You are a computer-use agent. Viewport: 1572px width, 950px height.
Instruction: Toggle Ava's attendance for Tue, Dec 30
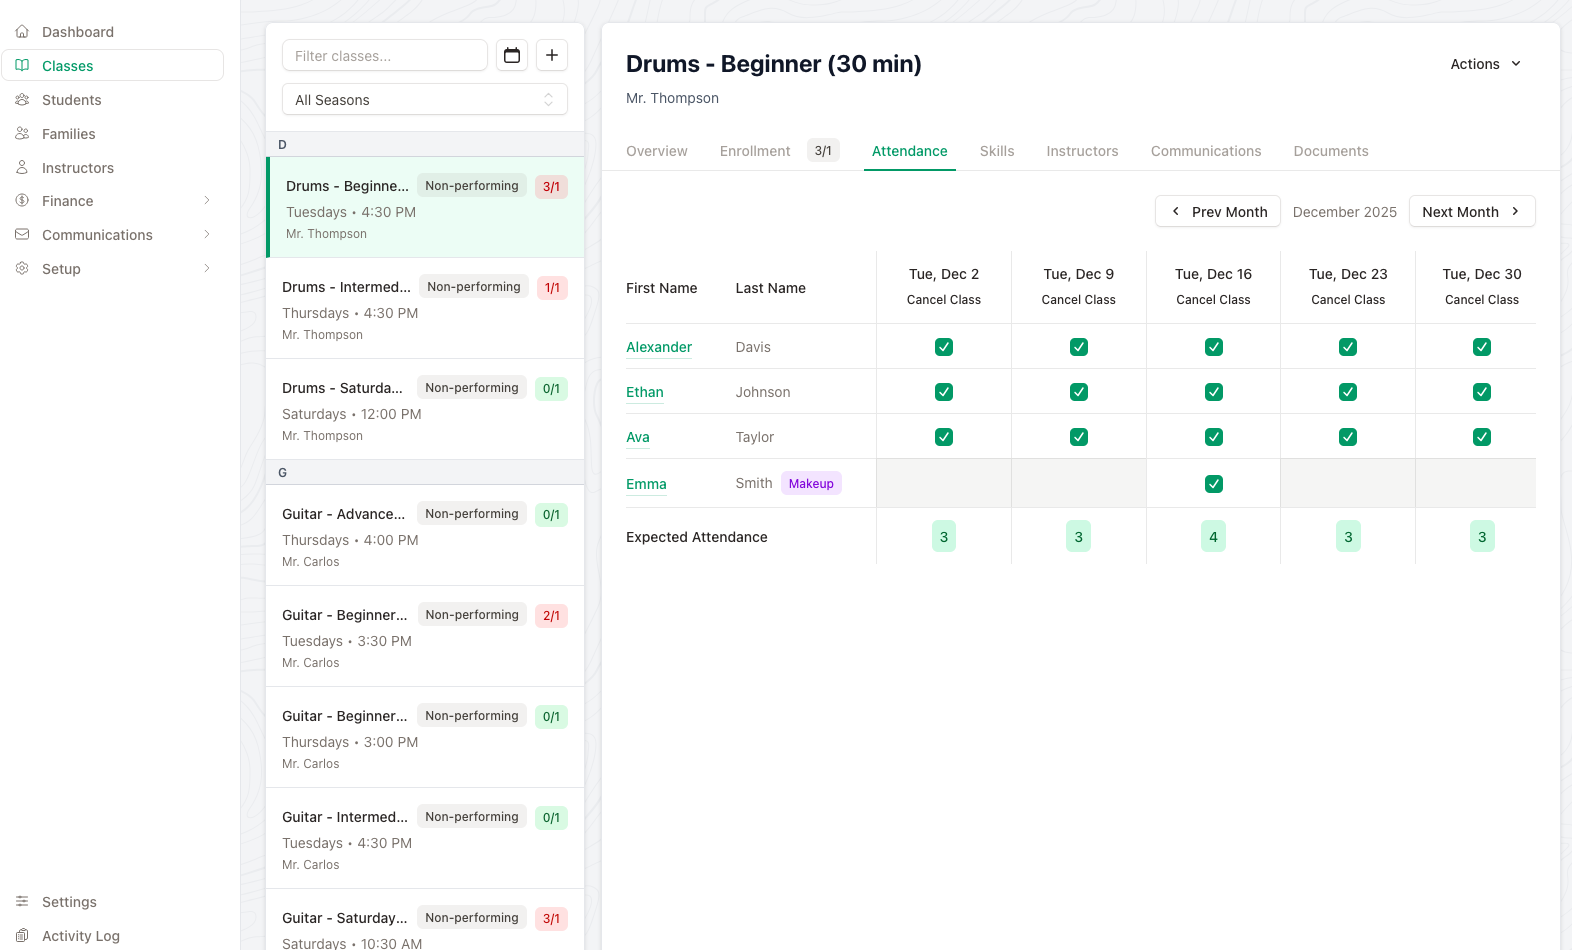[1482, 437]
